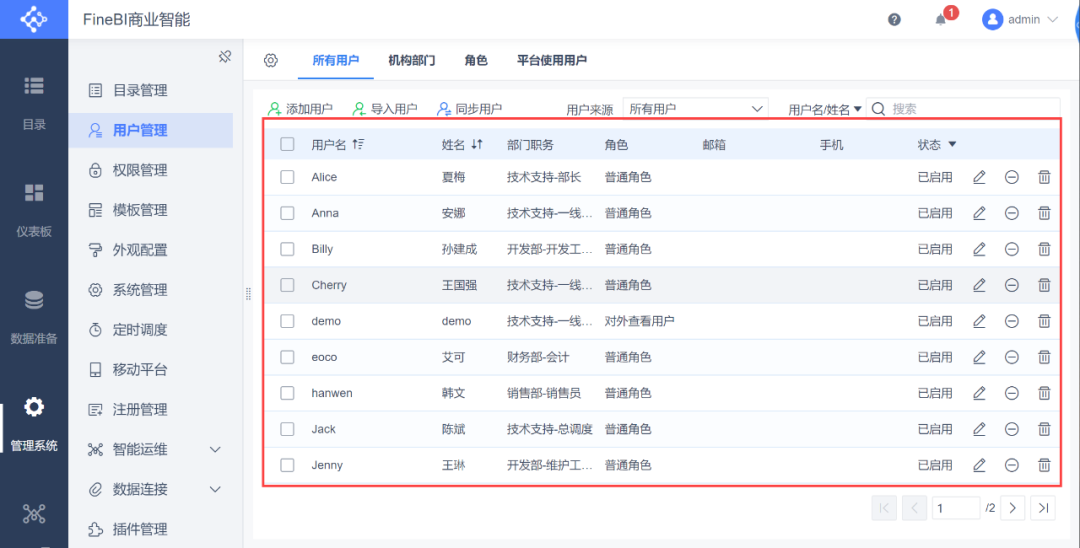Open the 用户来源 dropdown

click(696, 109)
